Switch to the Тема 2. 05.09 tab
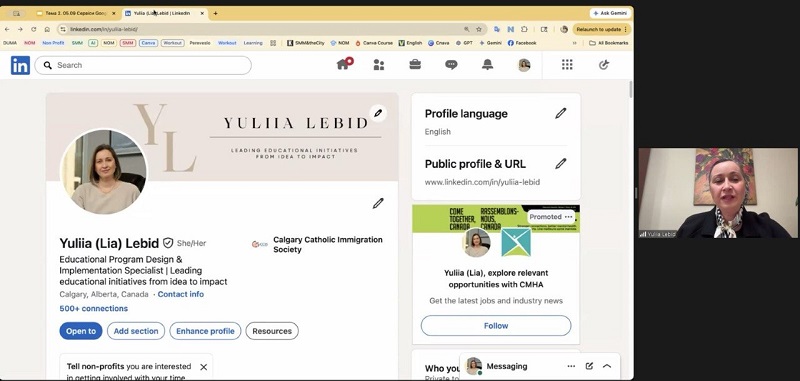Image resolution: width=800 pixels, height=381 pixels. pos(77,13)
